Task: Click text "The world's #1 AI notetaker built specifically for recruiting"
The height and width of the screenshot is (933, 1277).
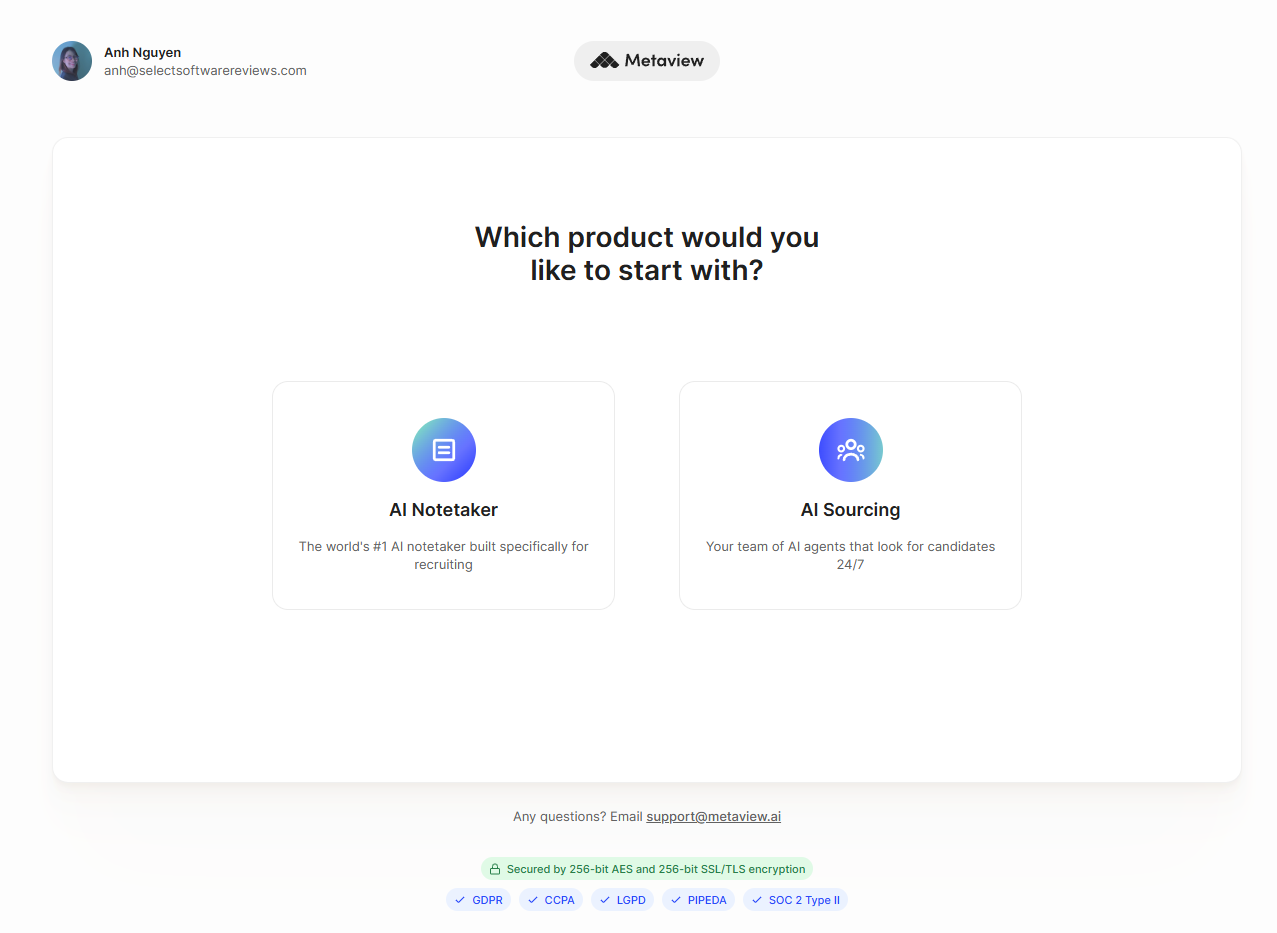Action: pyautogui.click(x=444, y=555)
